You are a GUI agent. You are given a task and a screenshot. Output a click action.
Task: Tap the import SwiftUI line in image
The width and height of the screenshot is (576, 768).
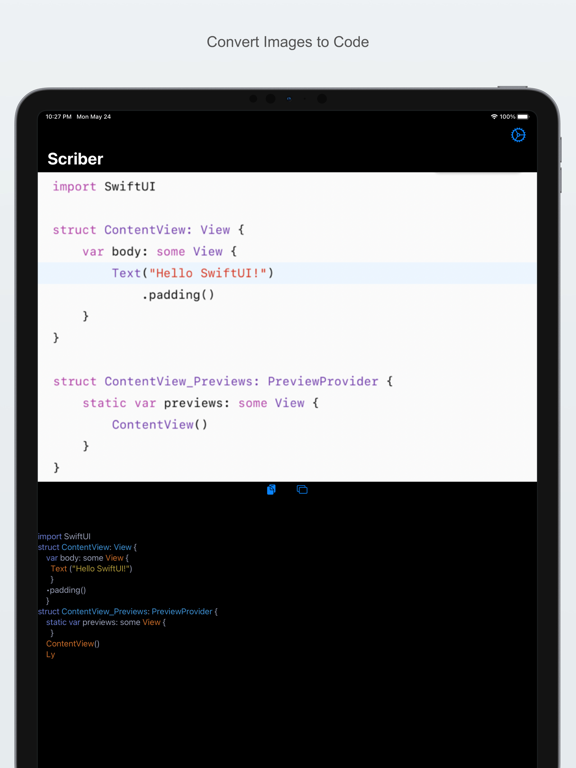[x=104, y=187]
